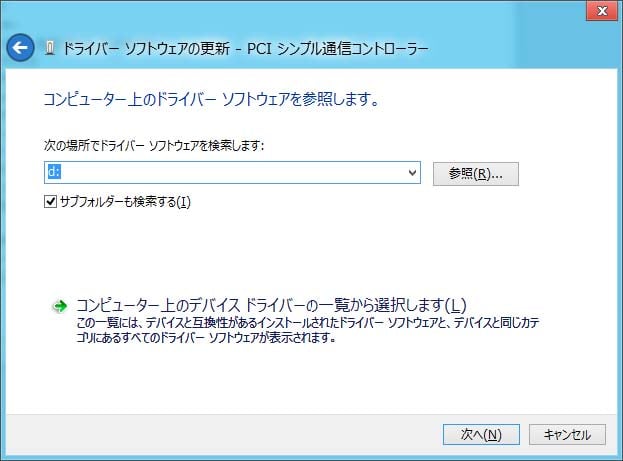Open the 参照(R)... browse button

[476, 174]
